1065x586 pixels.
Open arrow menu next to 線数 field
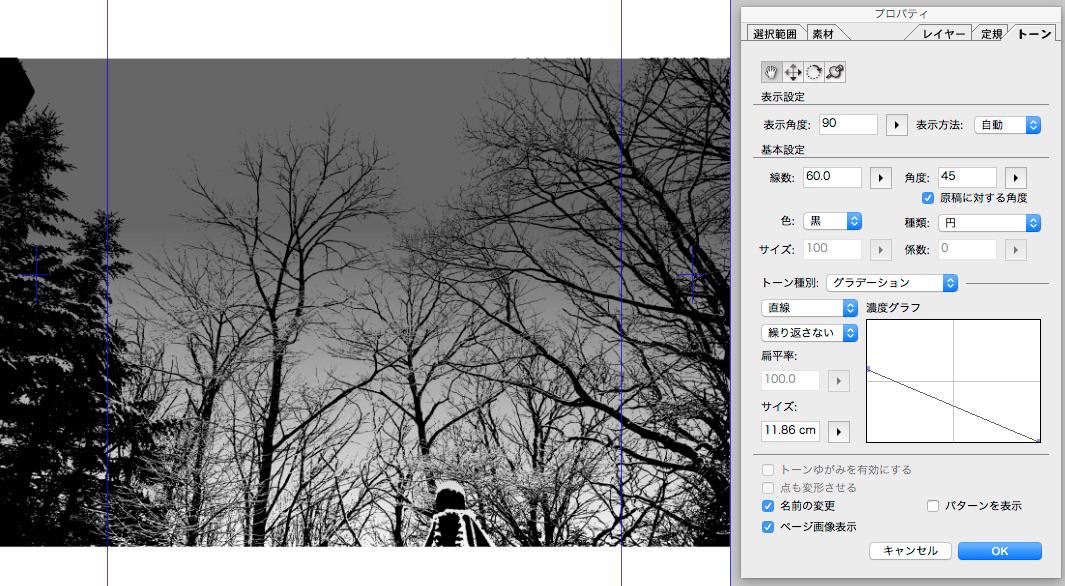[x=881, y=178]
